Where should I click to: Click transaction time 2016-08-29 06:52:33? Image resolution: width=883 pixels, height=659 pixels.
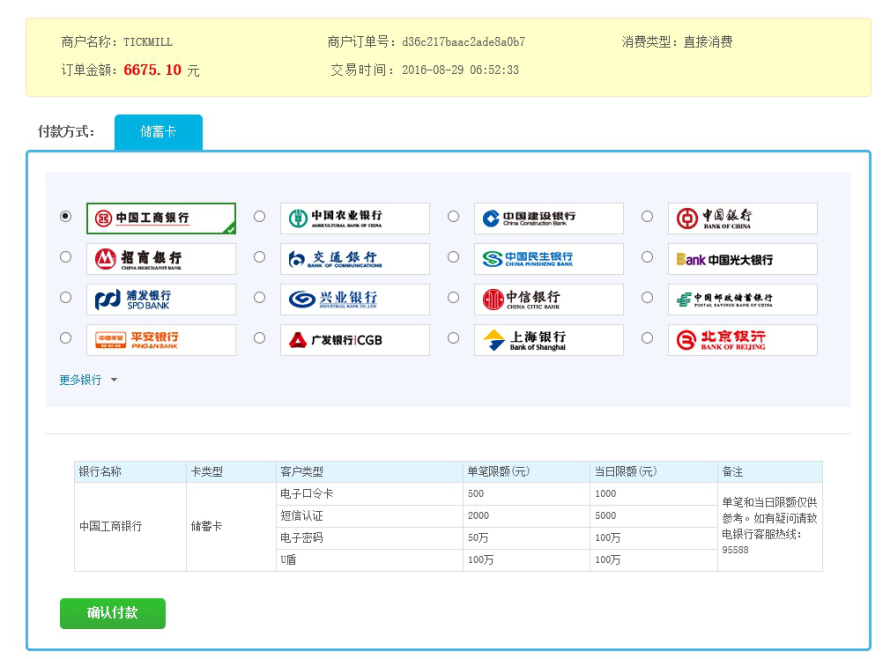coord(460,70)
